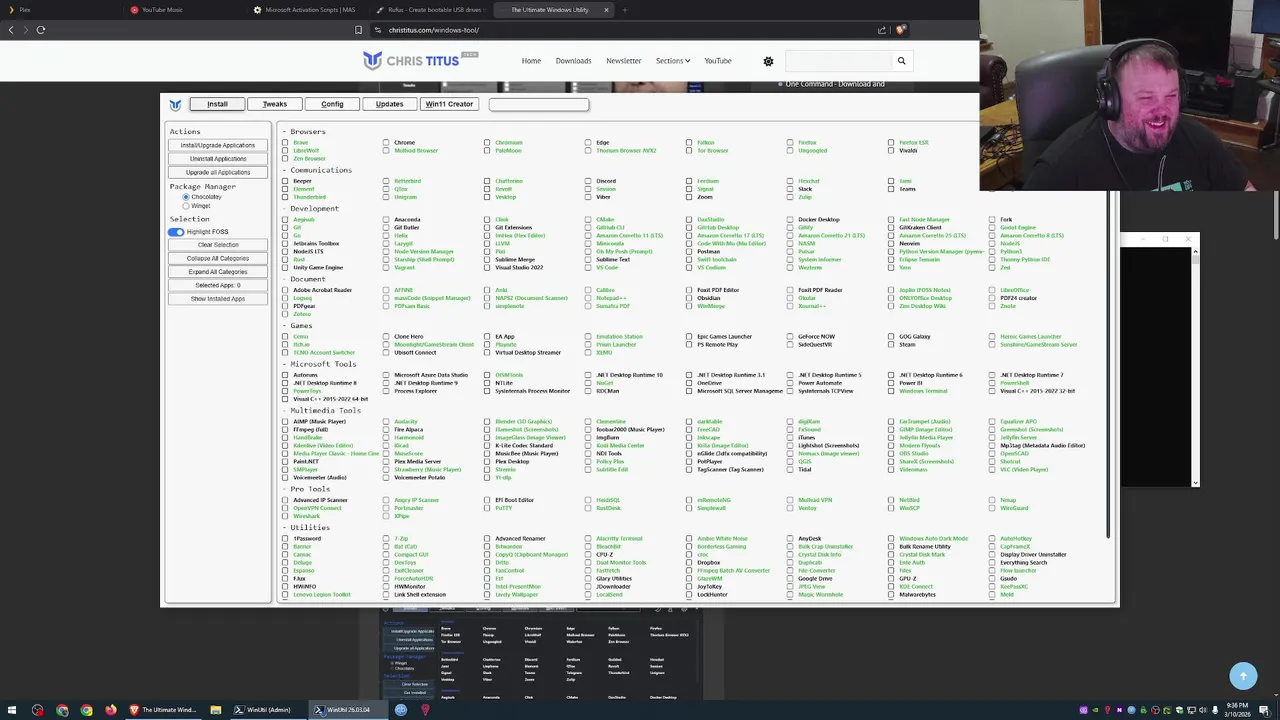Check the Adobe Acrobat Reader checkbox
1280x720 pixels.
click(285, 290)
